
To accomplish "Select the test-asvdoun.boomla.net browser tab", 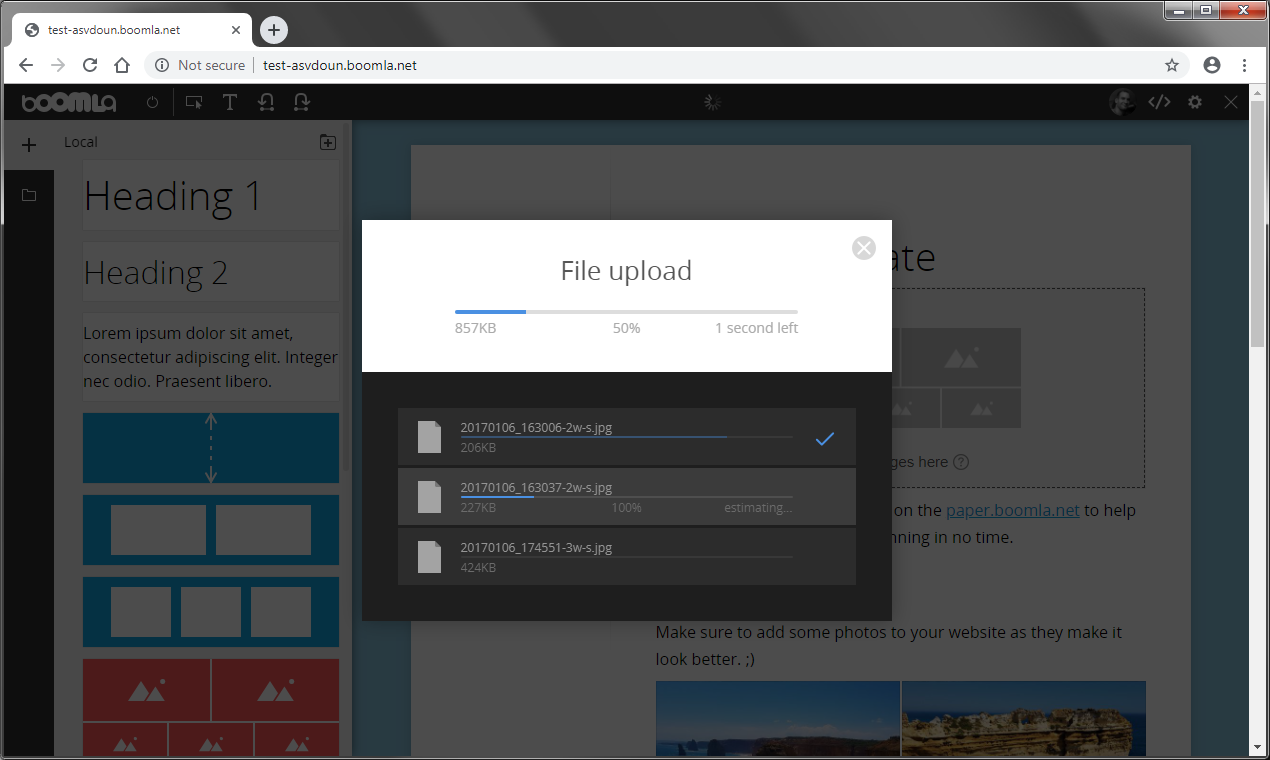I will (x=131, y=30).
